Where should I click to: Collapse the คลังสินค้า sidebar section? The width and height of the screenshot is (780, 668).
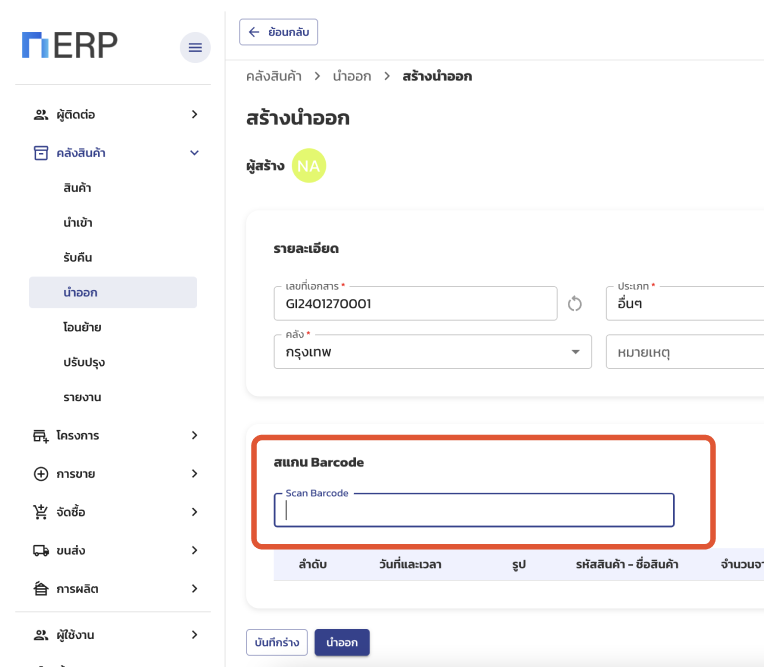tap(194, 153)
